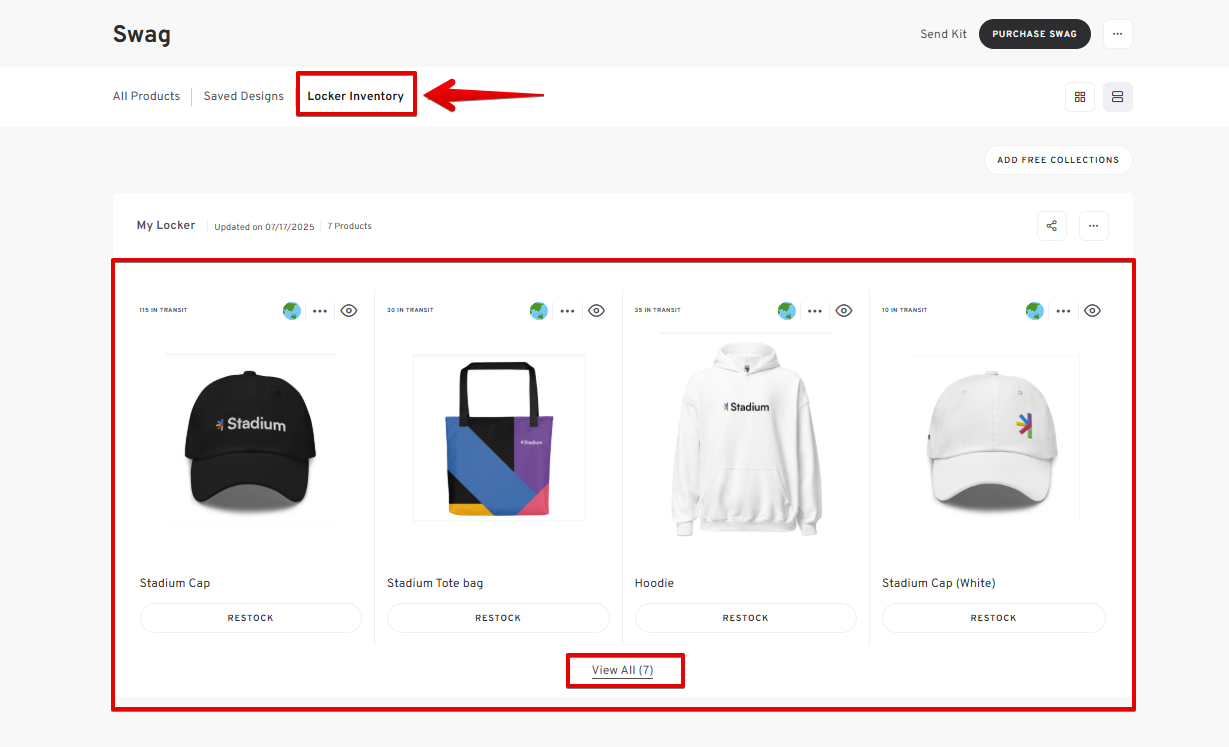Screen dimensions: 1229x747
Task: Switch to the All Products tab
Action: pyautogui.click(x=146, y=97)
